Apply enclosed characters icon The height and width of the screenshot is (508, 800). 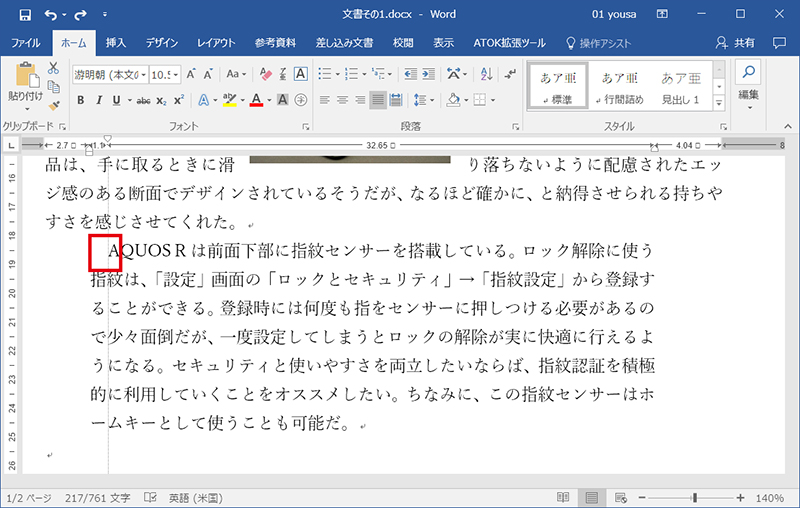tap(301, 100)
